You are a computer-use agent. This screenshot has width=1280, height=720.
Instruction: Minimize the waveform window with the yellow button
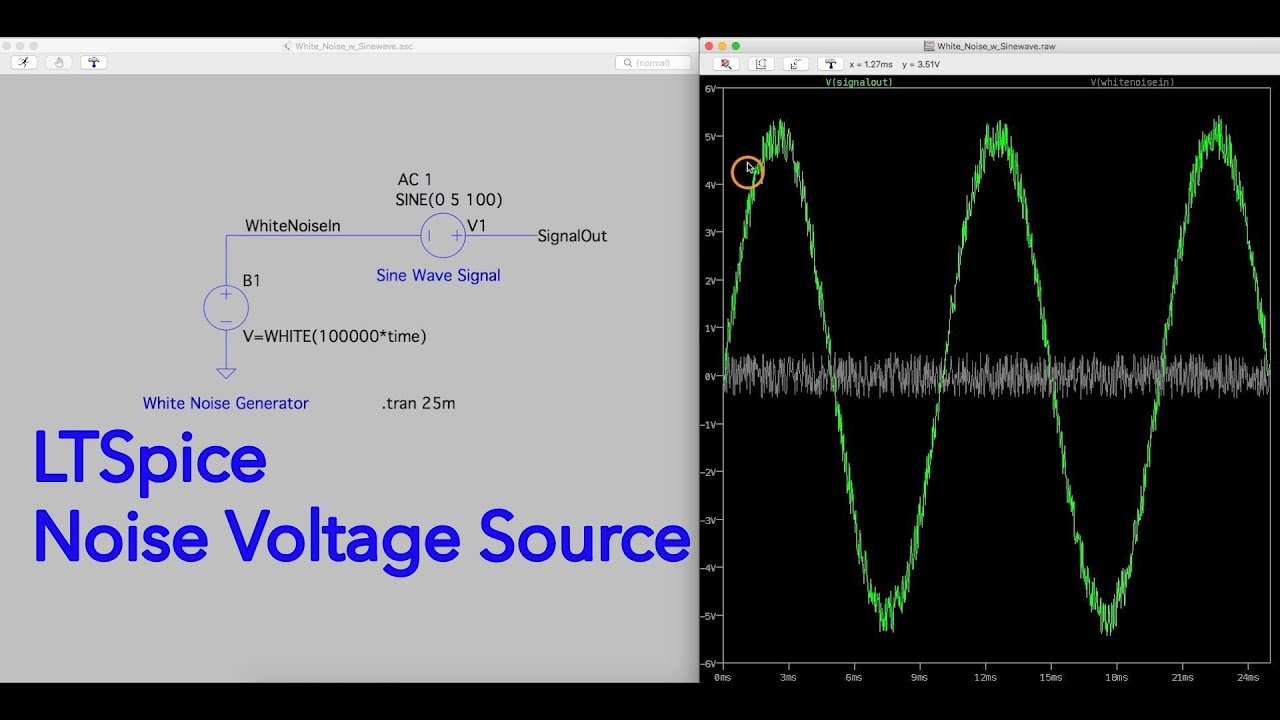(722, 46)
